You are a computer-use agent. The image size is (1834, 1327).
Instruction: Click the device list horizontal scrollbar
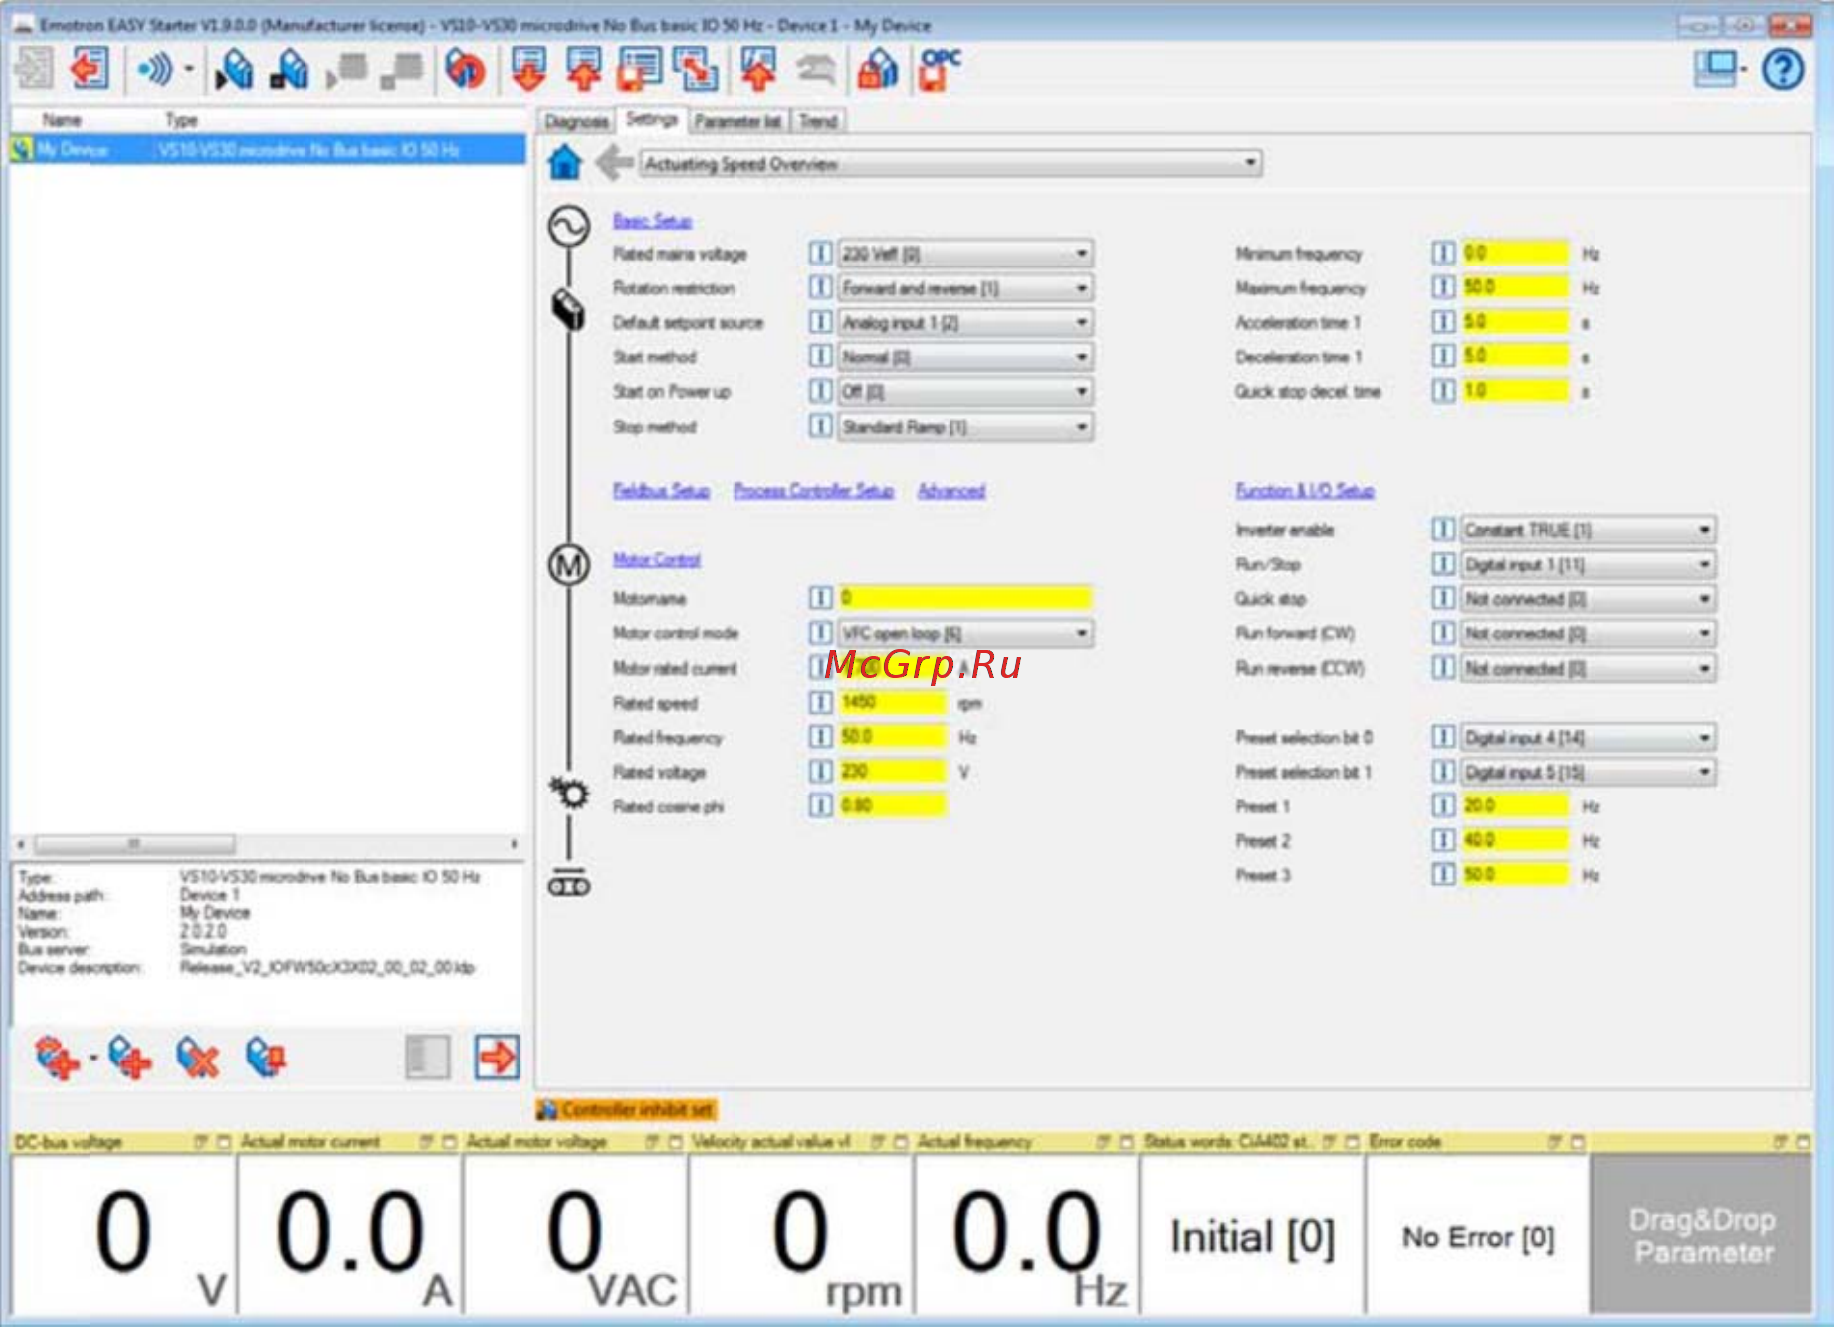pos(267,844)
